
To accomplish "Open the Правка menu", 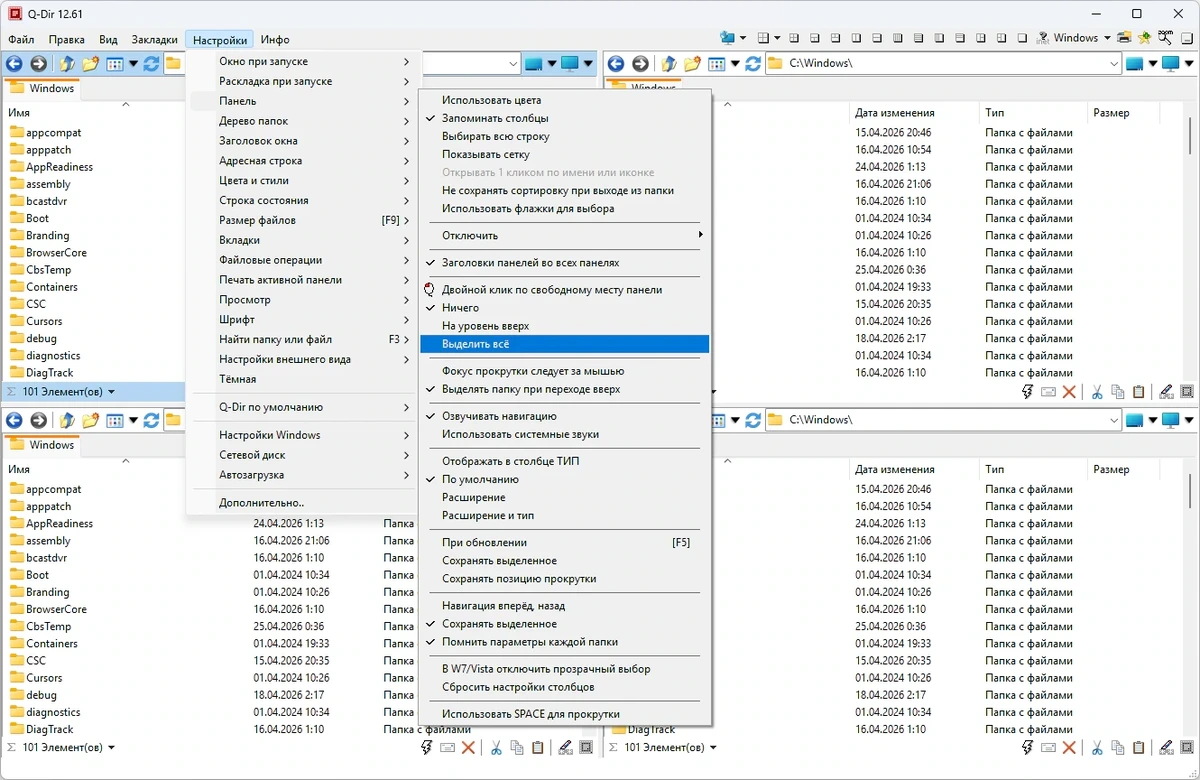I will (x=66, y=39).
